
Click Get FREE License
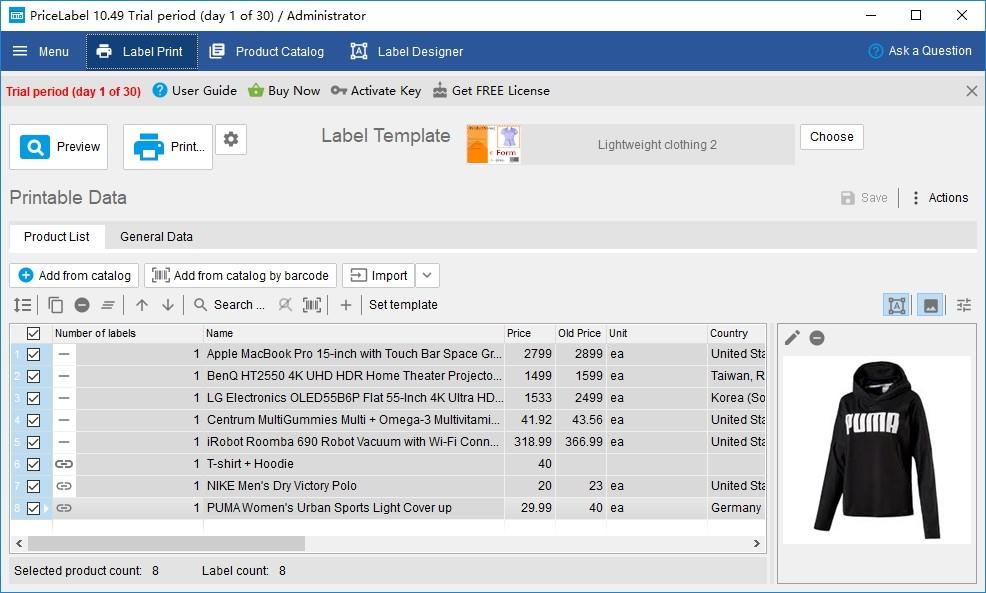click(x=491, y=91)
